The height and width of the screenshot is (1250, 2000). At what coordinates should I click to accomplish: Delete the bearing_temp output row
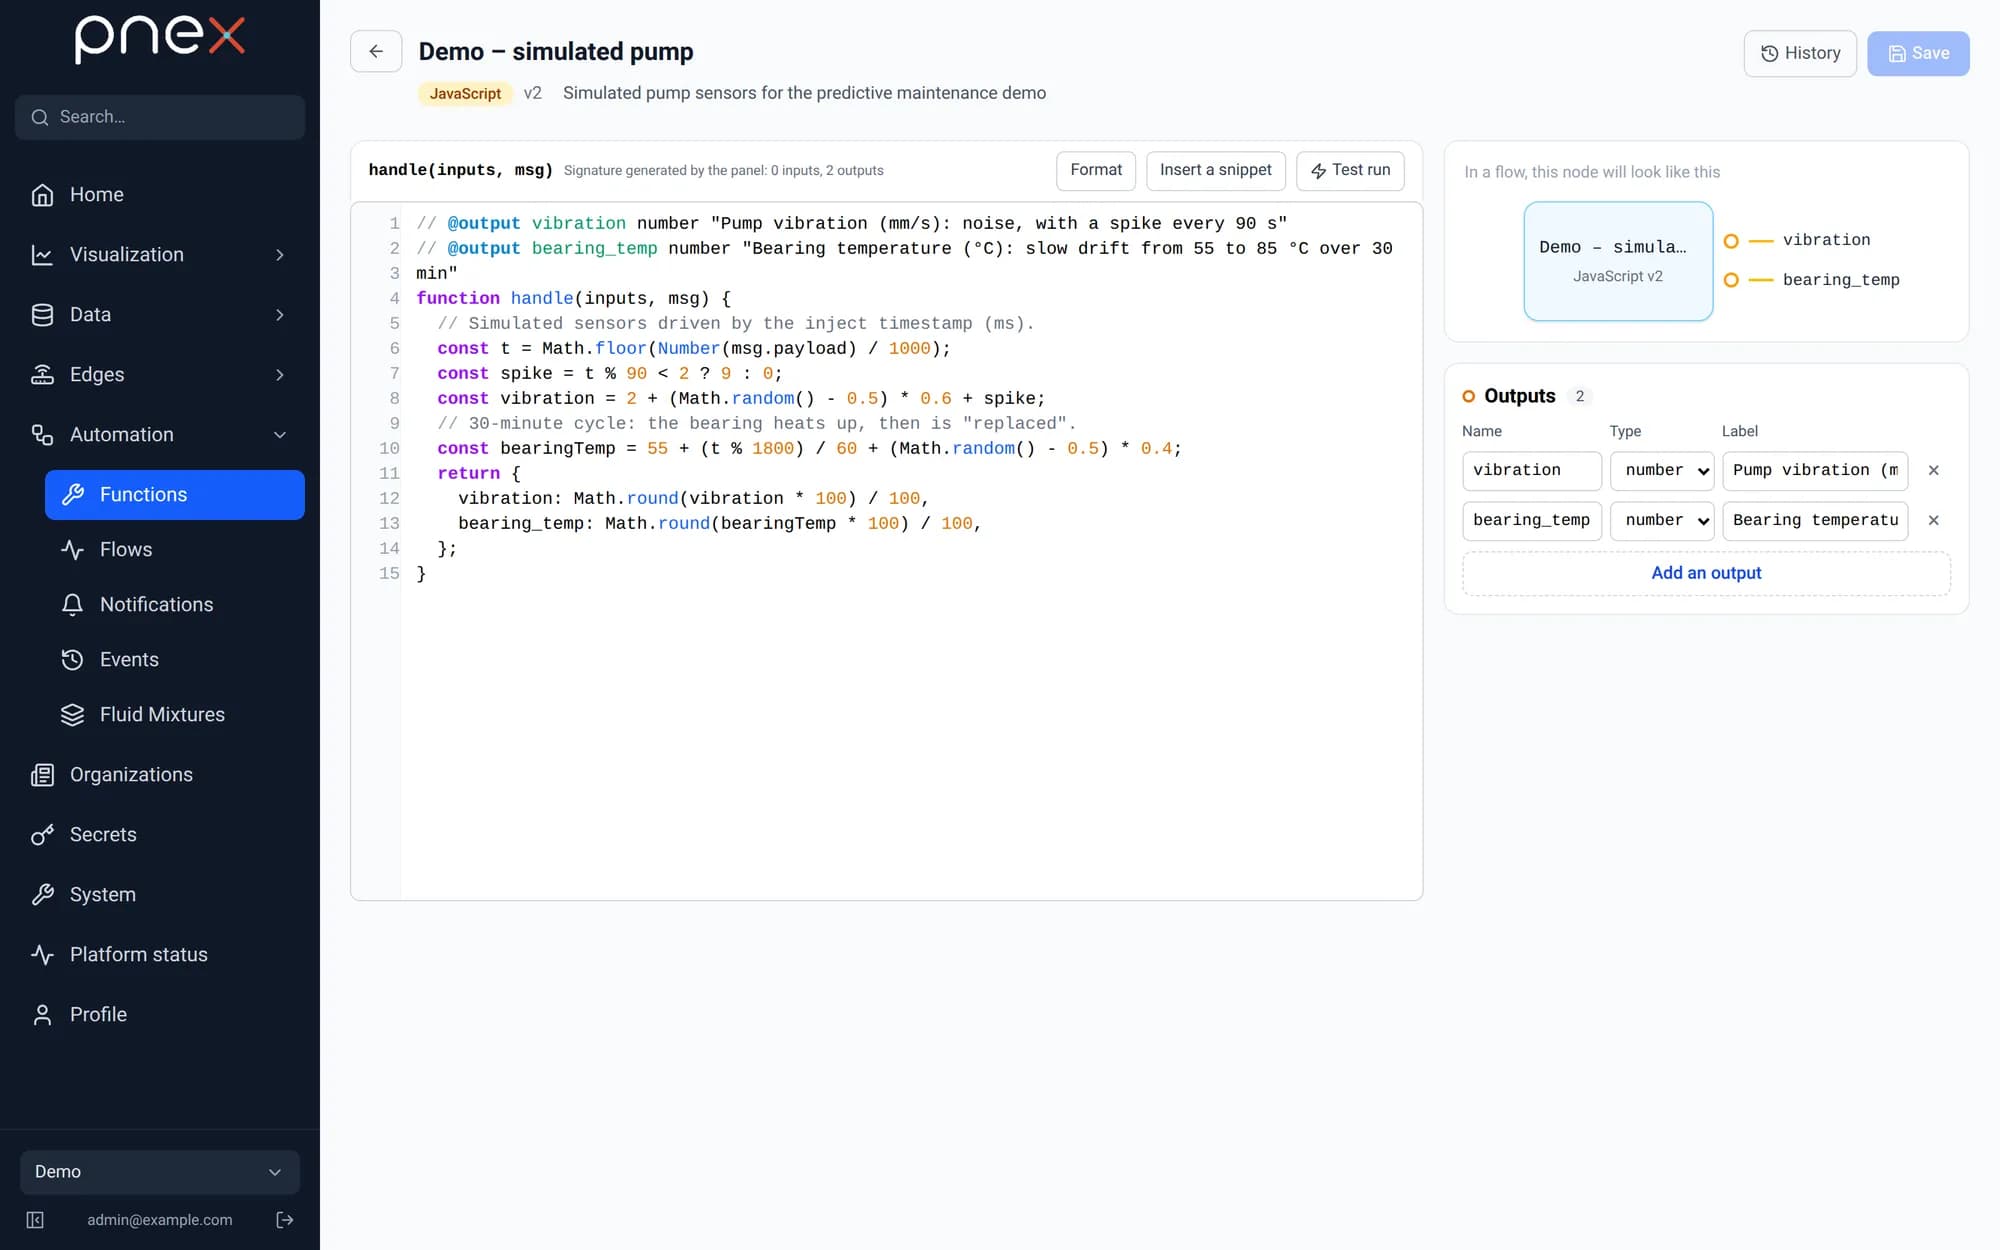coord(1933,520)
